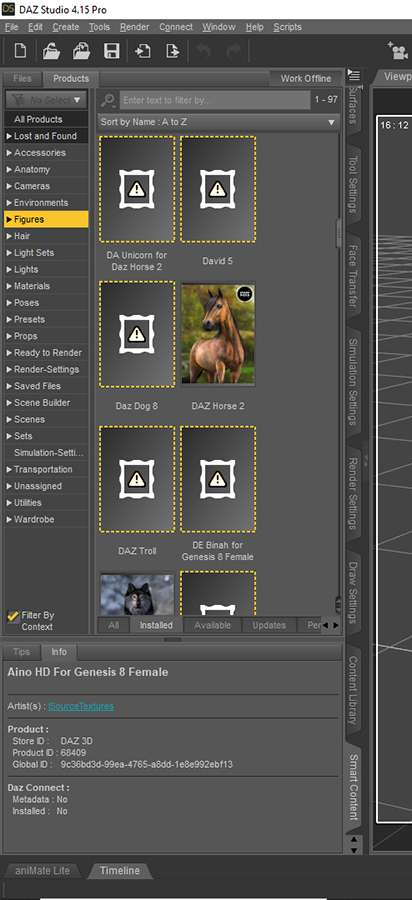The height and width of the screenshot is (900, 412).
Task: Open the File menu
Action: click(11, 27)
